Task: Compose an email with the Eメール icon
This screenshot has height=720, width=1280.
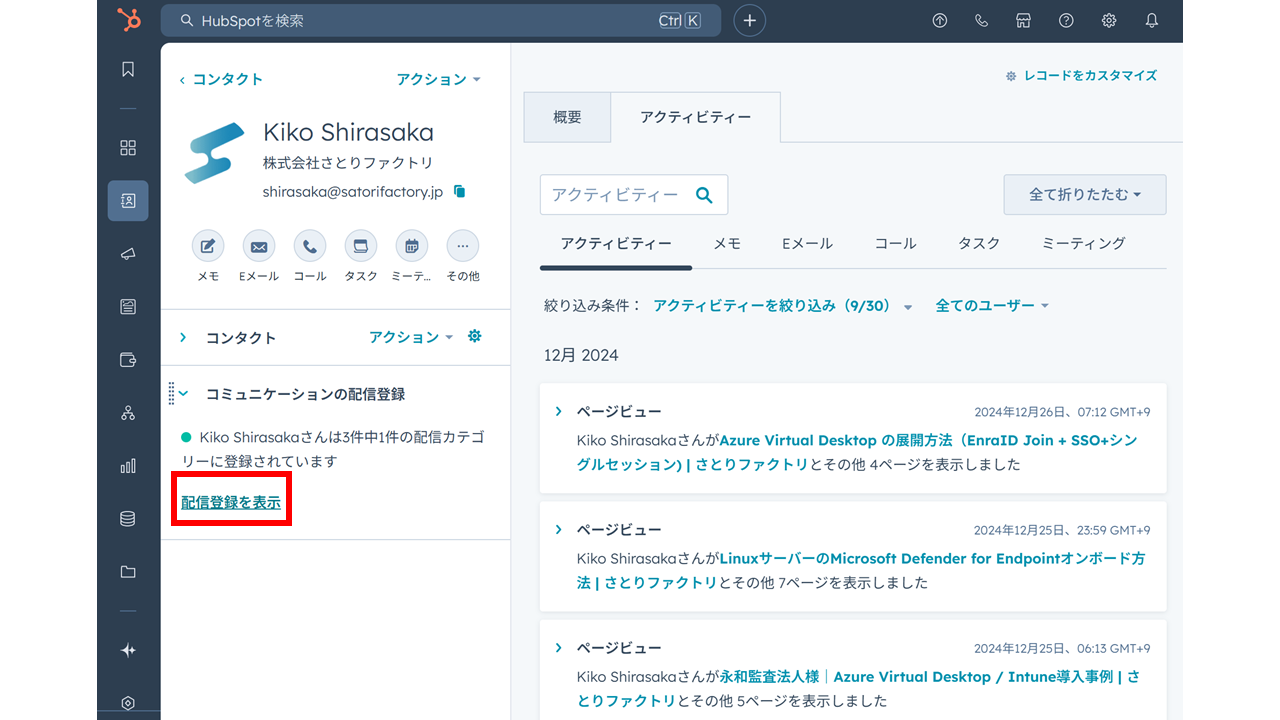Action: (259, 246)
